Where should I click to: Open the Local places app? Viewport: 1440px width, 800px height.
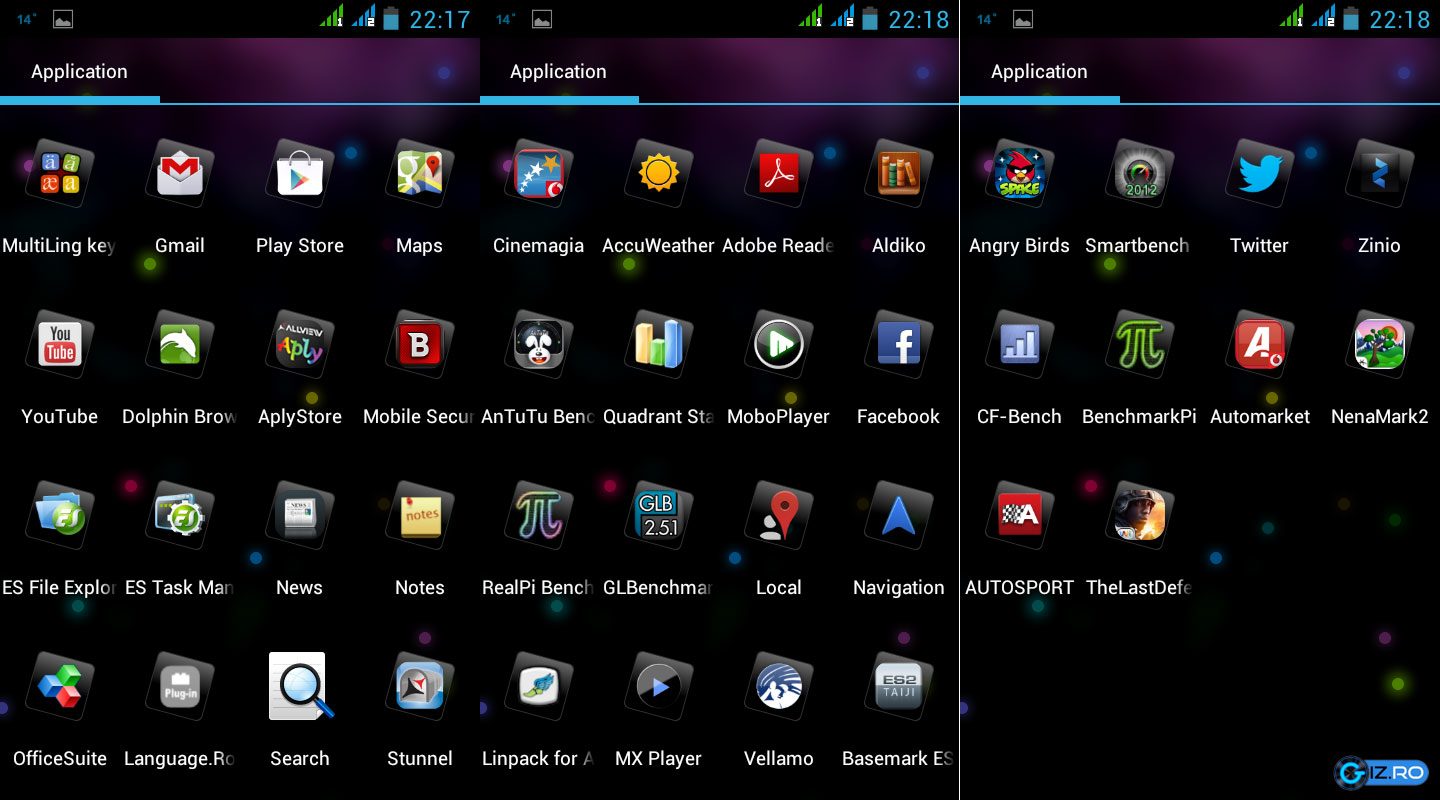[x=779, y=515]
